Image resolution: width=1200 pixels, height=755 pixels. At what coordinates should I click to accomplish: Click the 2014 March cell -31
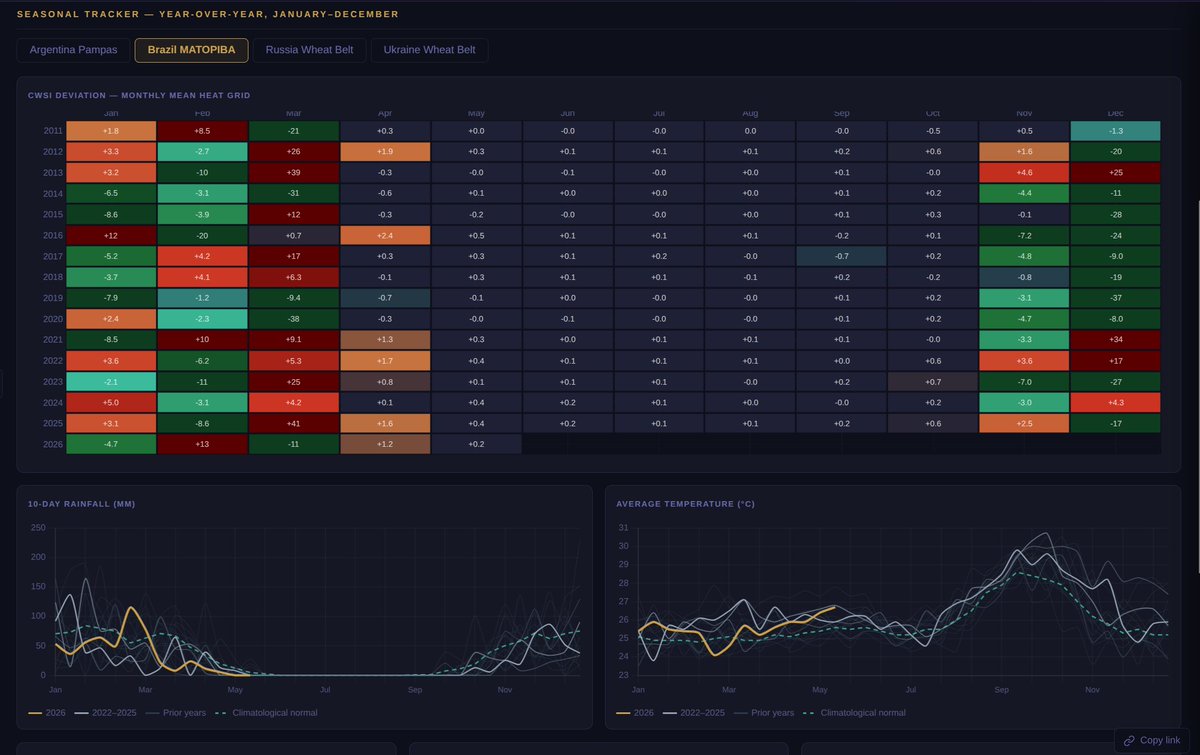(294, 193)
